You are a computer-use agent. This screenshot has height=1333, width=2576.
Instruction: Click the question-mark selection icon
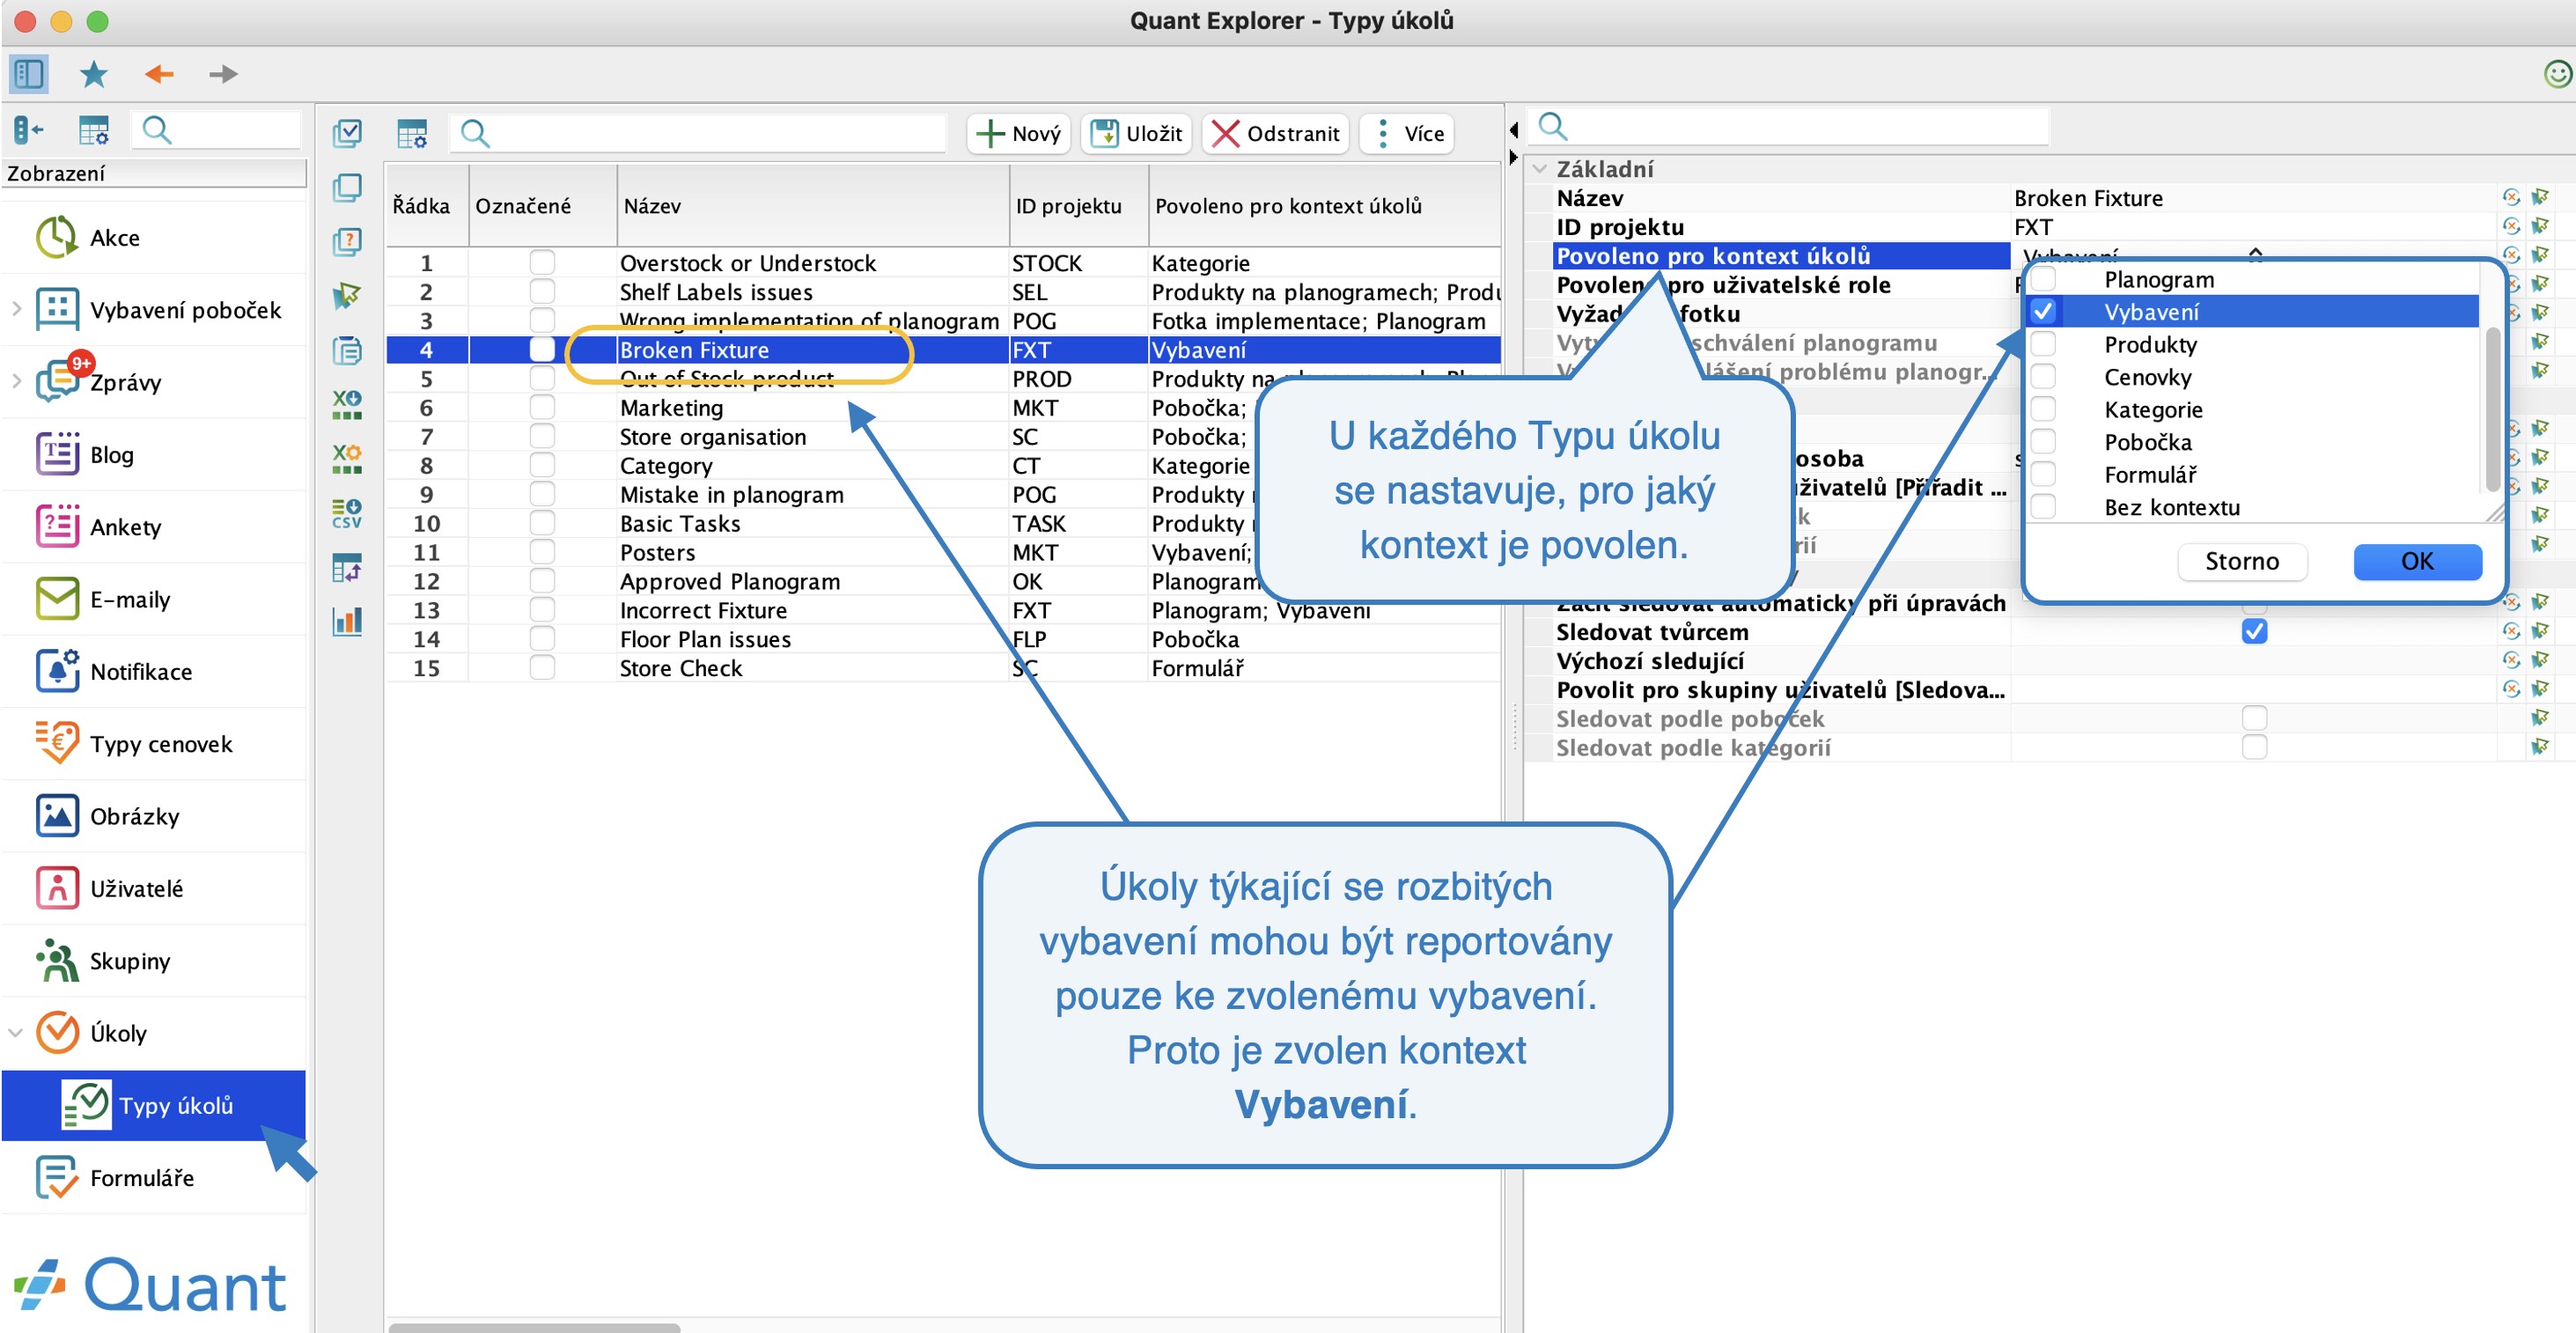pos(347,241)
